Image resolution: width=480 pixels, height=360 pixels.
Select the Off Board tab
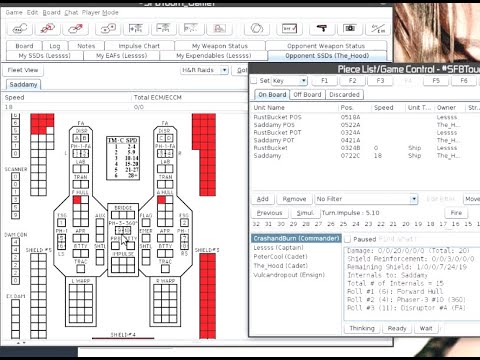click(307, 95)
